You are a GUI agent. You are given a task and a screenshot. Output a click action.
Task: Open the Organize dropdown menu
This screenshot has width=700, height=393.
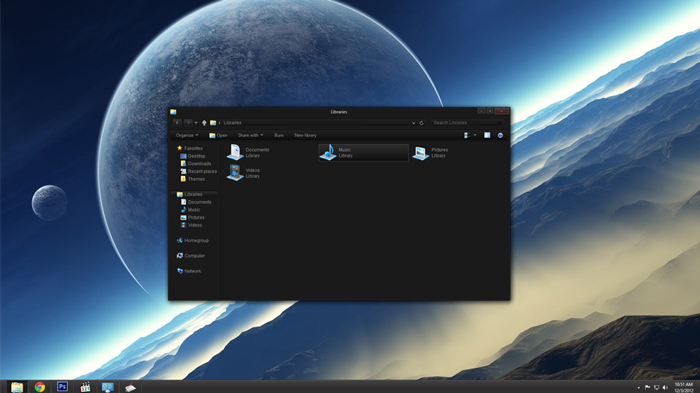(187, 135)
